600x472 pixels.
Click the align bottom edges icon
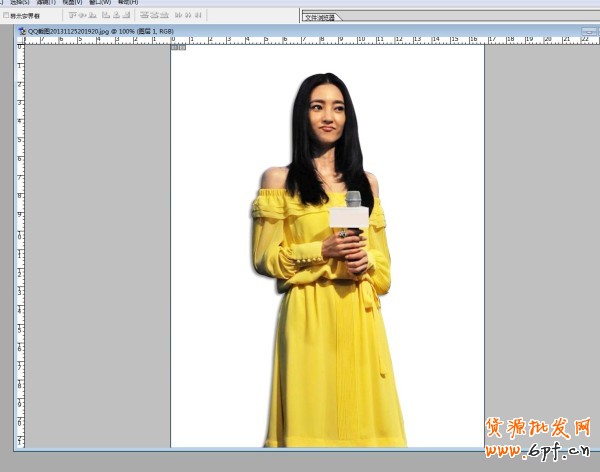coord(92,16)
